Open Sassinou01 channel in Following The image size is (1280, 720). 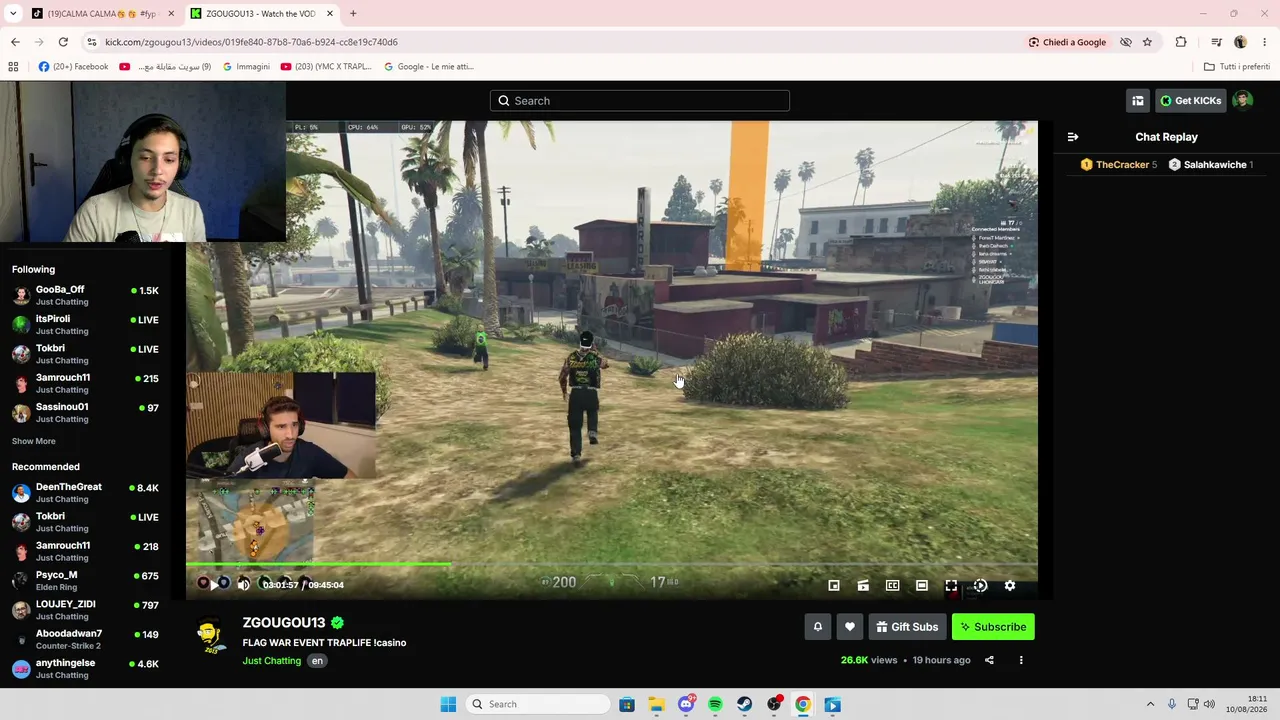[x=85, y=412]
